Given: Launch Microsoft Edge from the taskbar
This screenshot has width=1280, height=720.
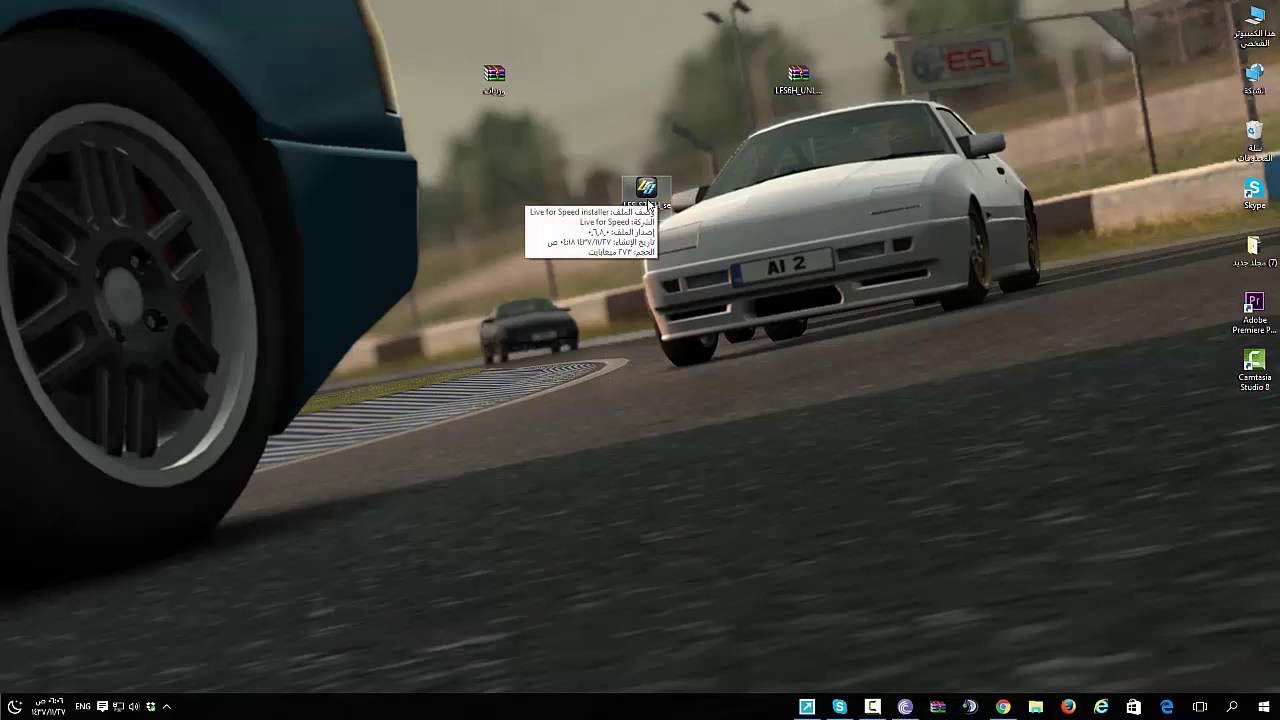Looking at the screenshot, I should point(1166,707).
